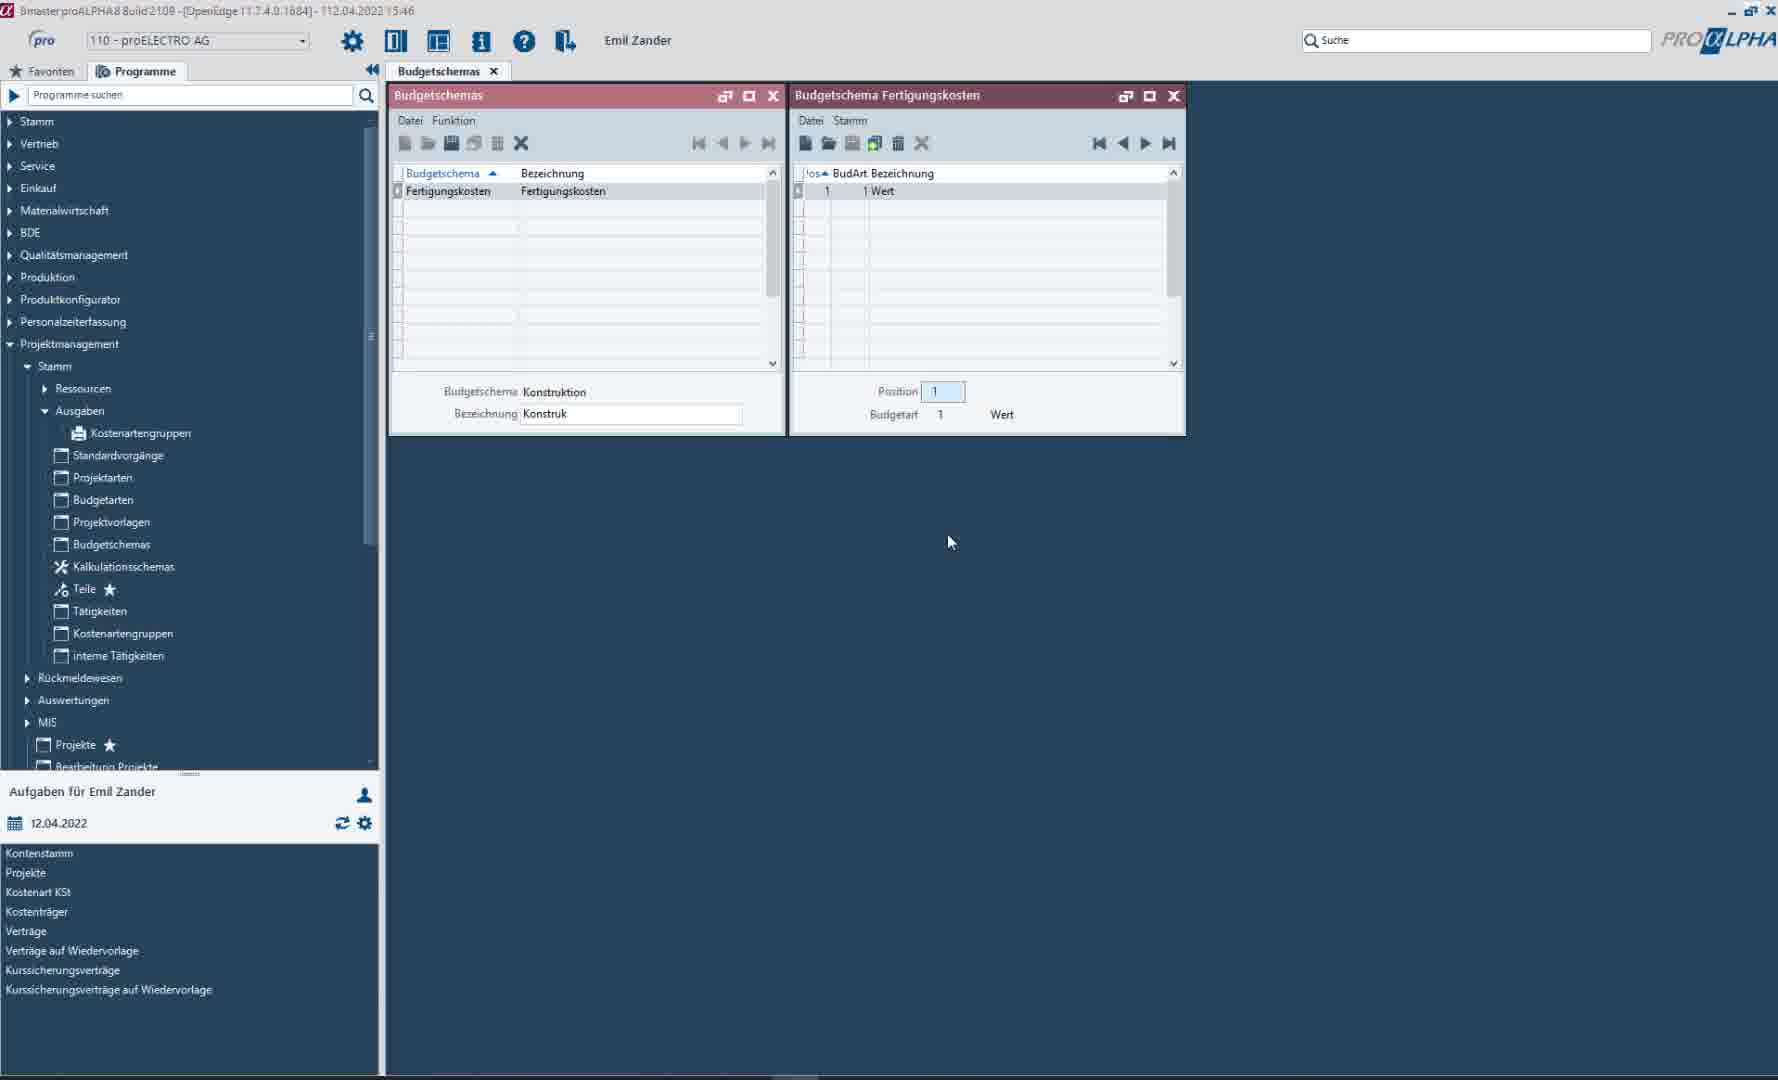Click the cancel X icon in Budgetschemas toolbar
This screenshot has width=1778, height=1080.
point(521,143)
